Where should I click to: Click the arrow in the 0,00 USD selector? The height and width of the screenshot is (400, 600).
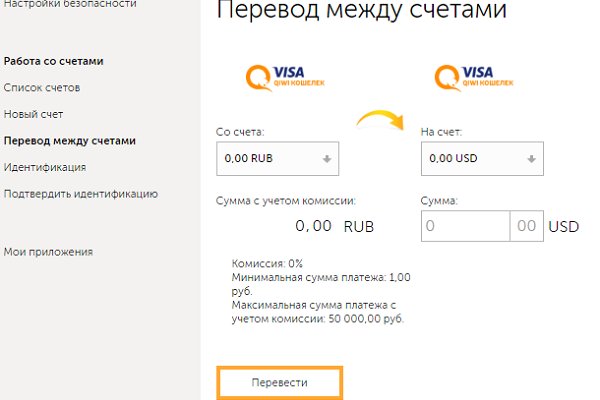[534, 158]
